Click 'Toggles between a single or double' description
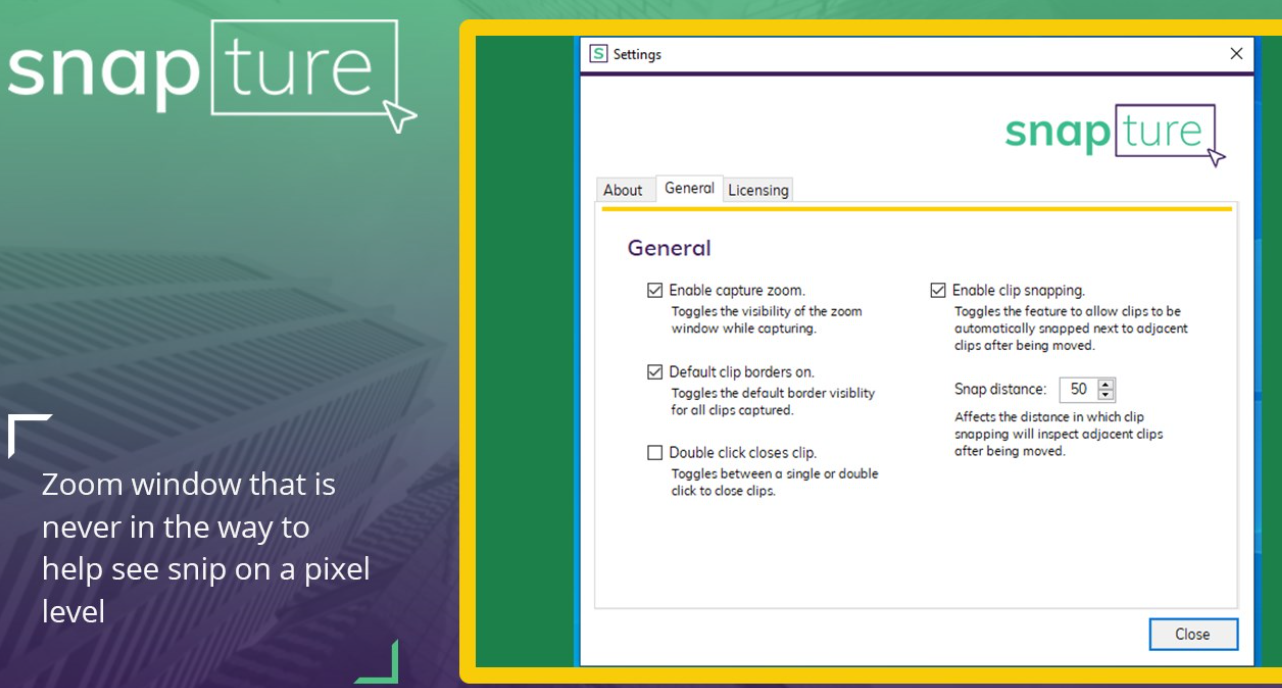Image resolution: width=1282 pixels, height=688 pixels. [775, 474]
